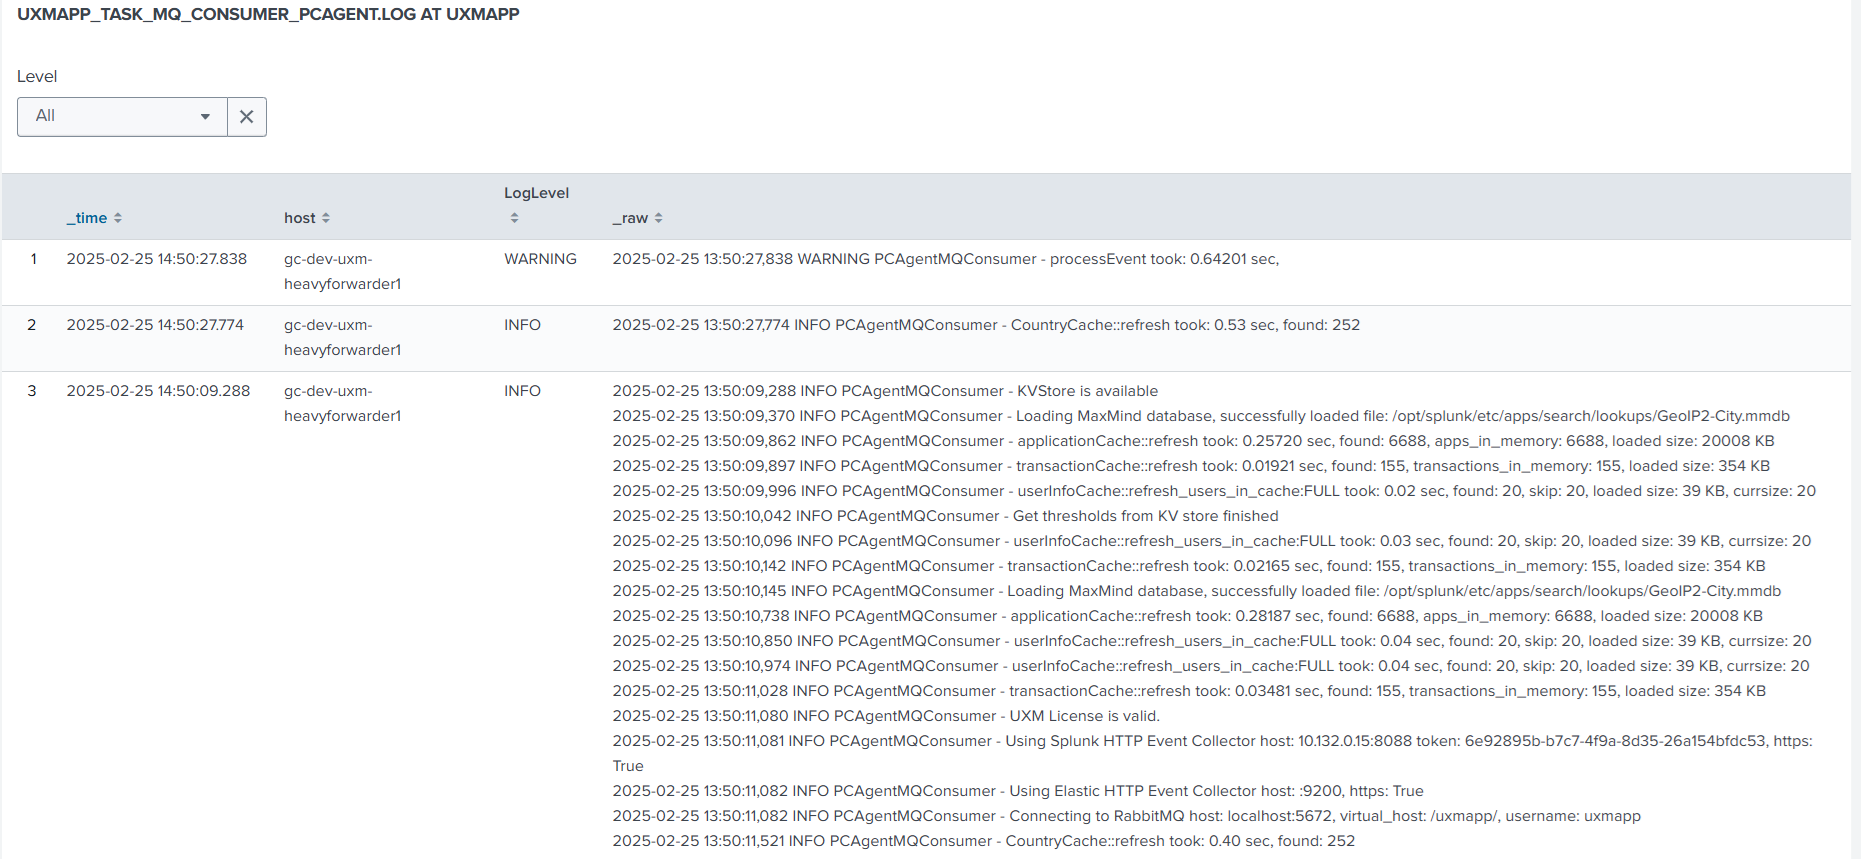The width and height of the screenshot is (1861, 859).
Task: Click the WARNING log level value
Action: tap(540, 259)
